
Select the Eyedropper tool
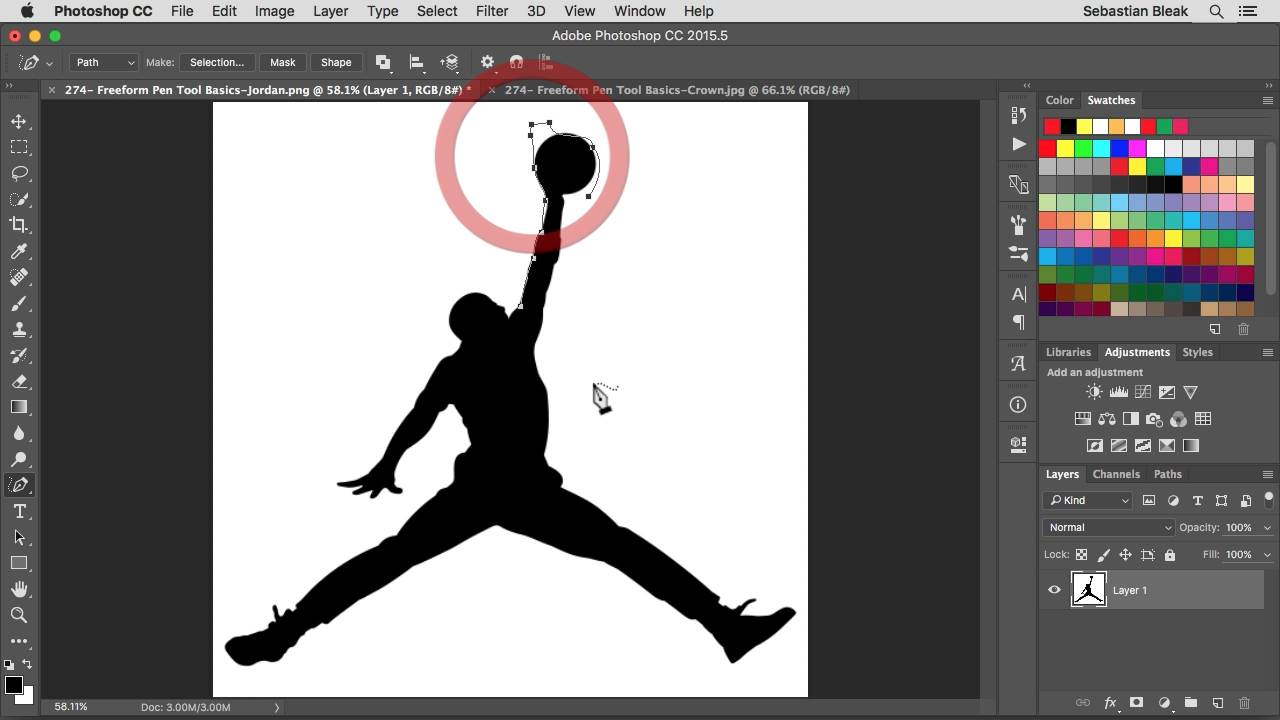[19, 251]
